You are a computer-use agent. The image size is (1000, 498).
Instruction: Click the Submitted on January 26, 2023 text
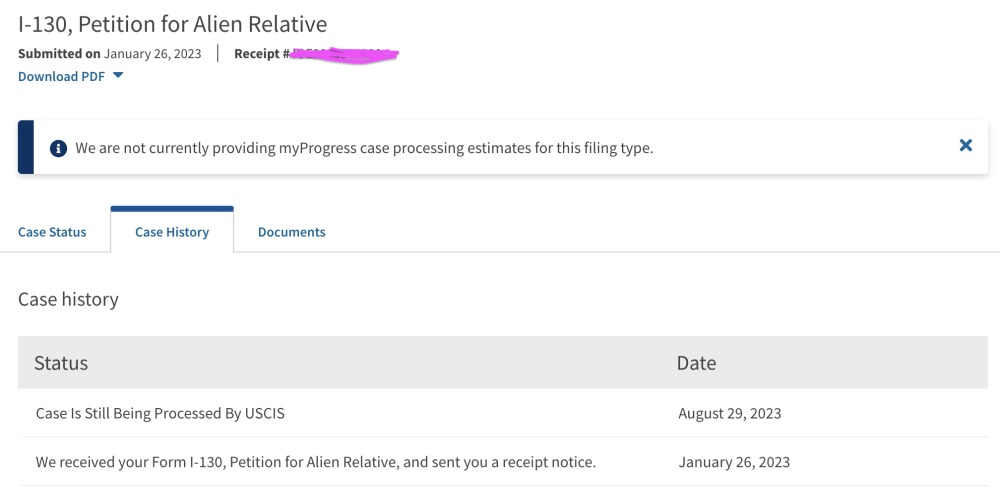[x=110, y=54]
